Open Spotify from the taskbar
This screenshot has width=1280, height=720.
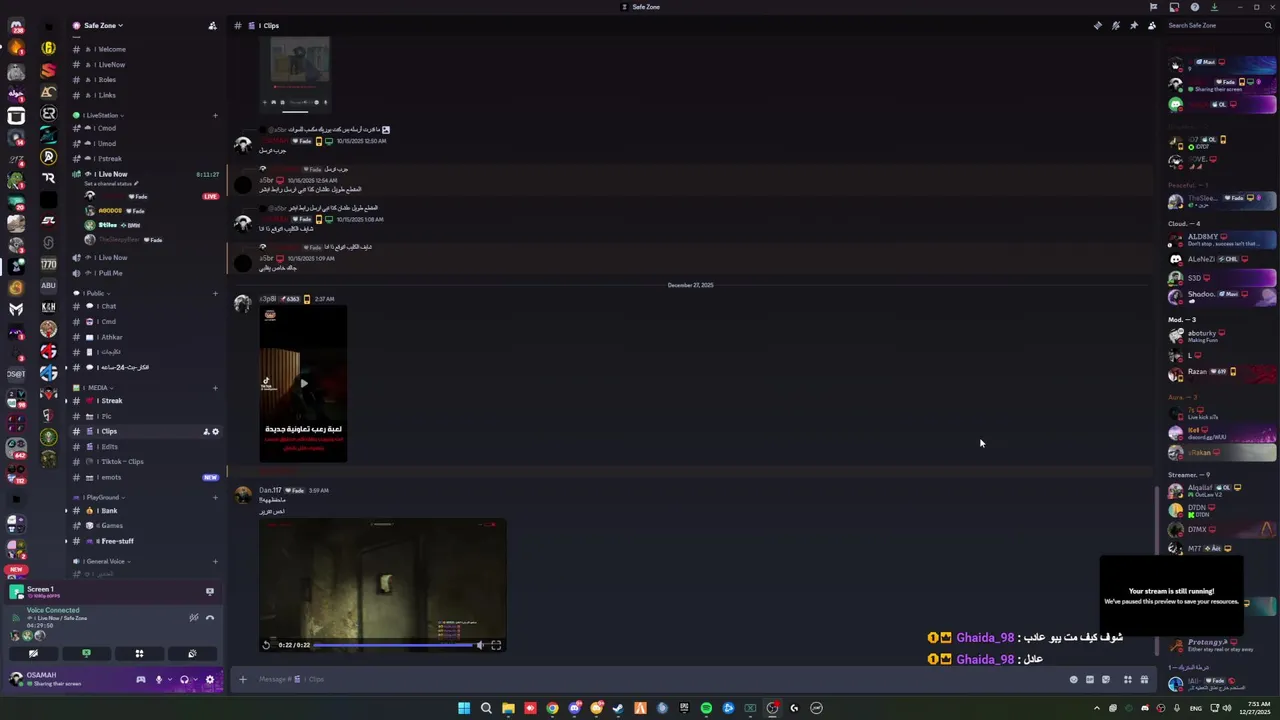click(x=706, y=708)
